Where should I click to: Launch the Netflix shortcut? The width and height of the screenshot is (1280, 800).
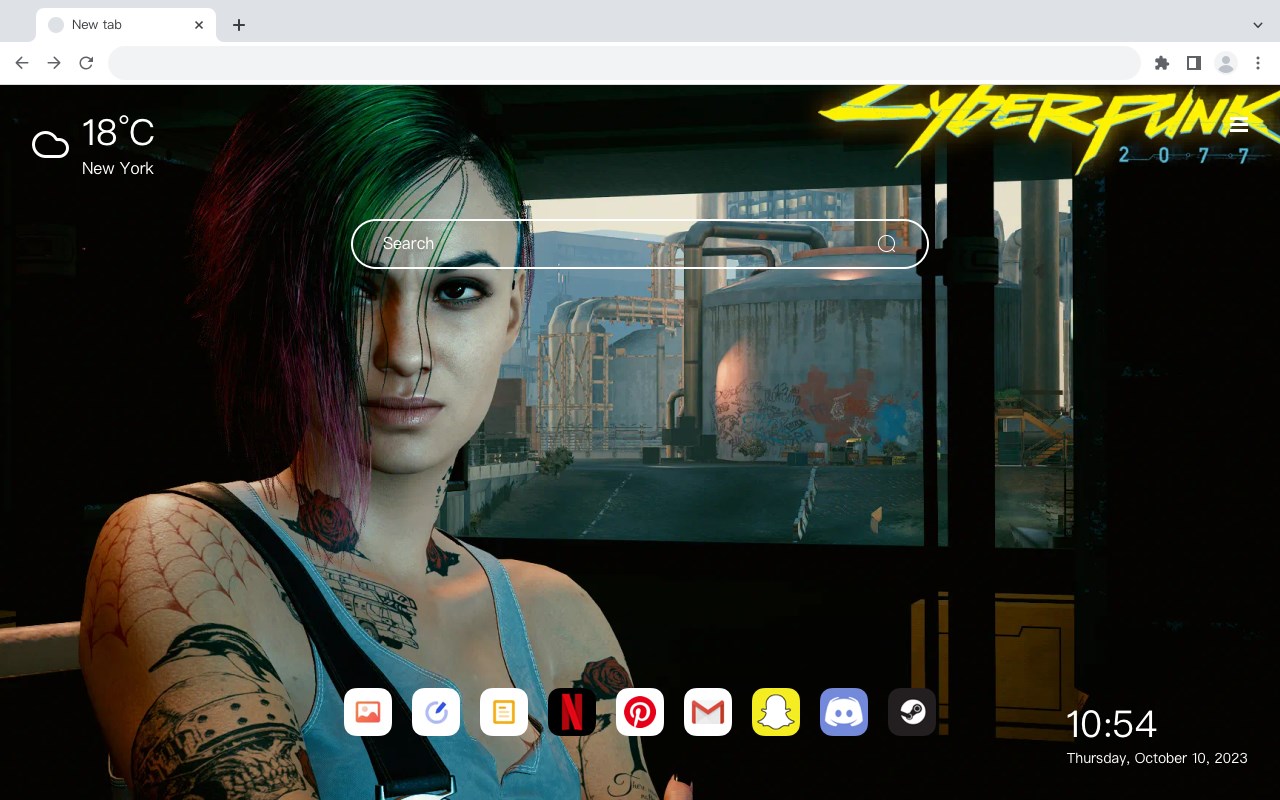(572, 712)
